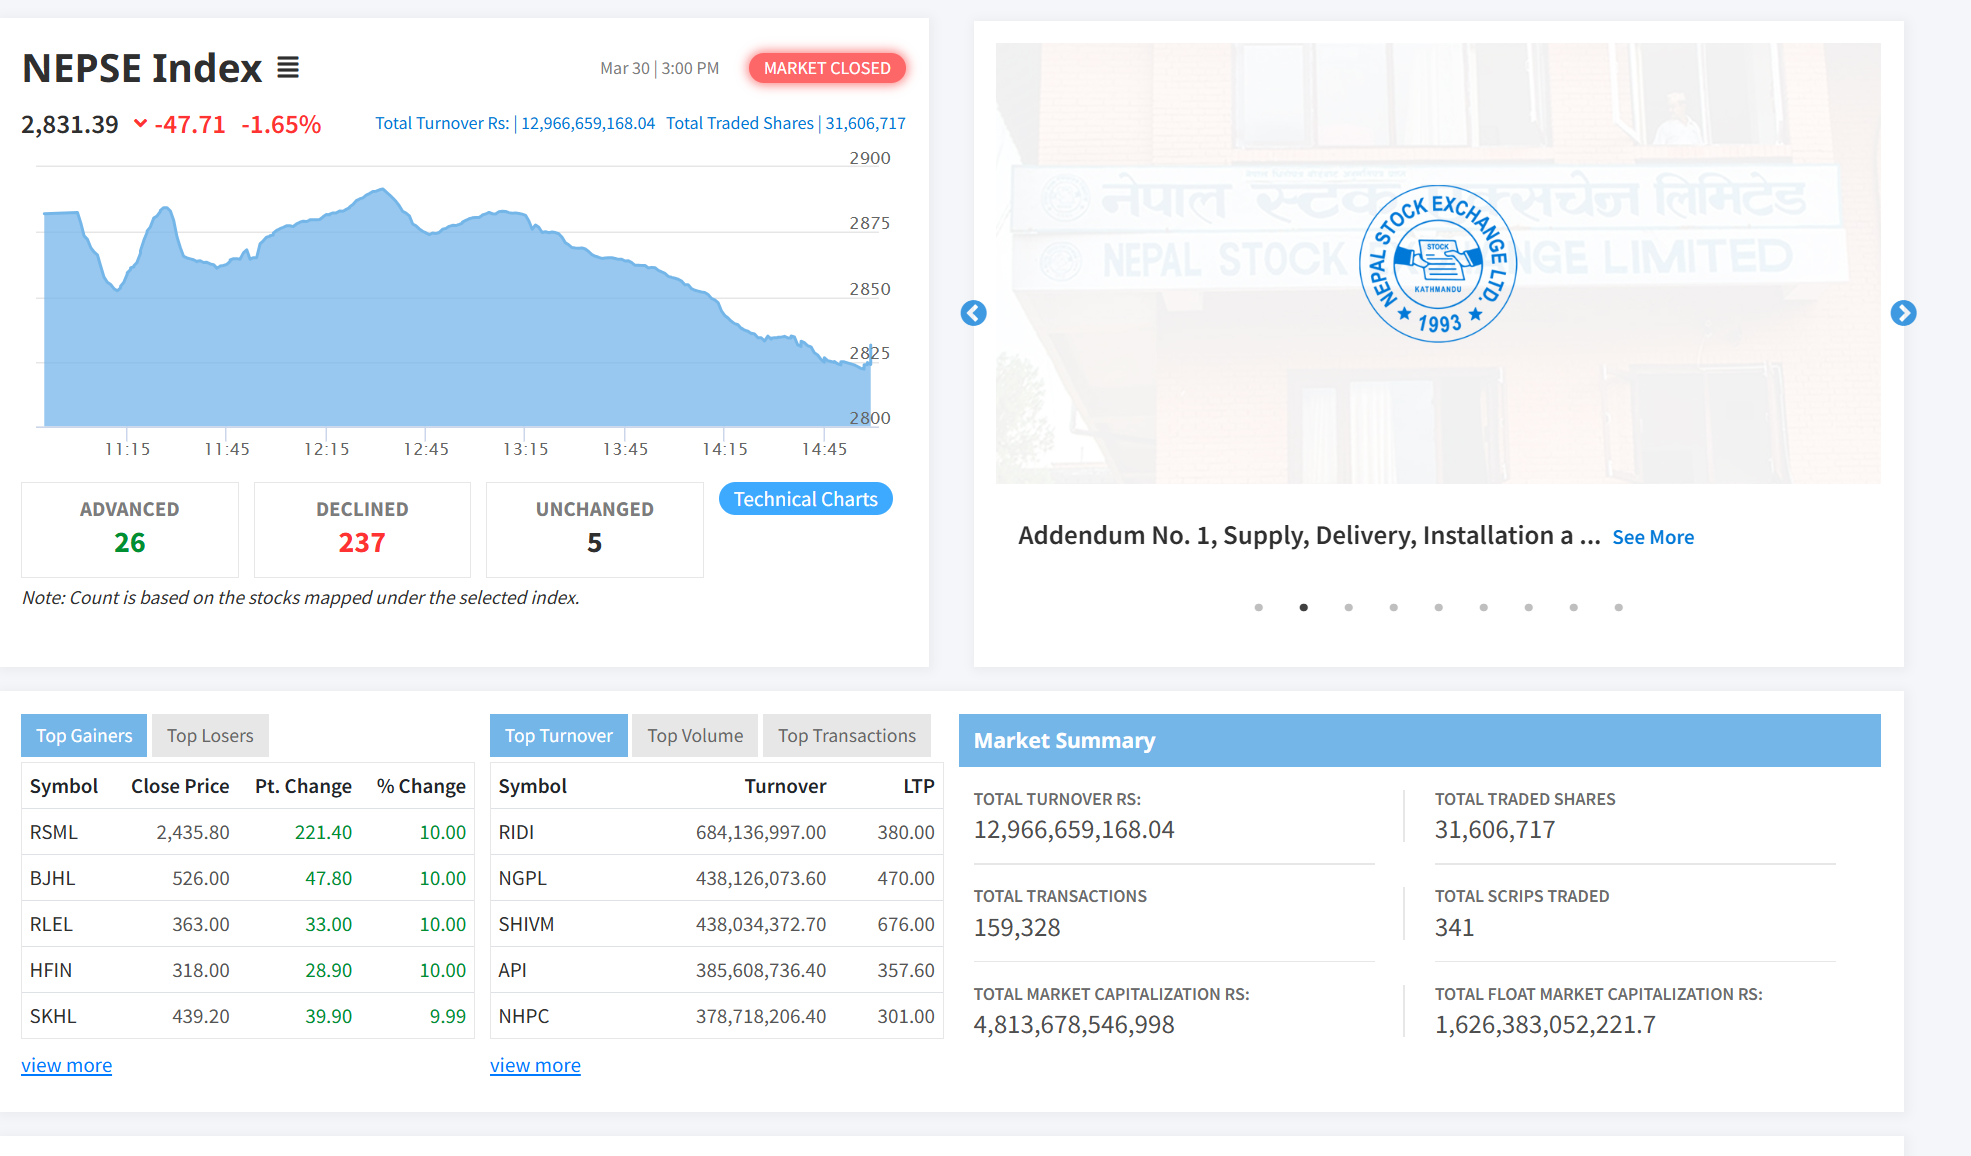This screenshot has width=1971, height=1156.
Task: Click view more under Top Gainers table
Action: click(66, 1065)
